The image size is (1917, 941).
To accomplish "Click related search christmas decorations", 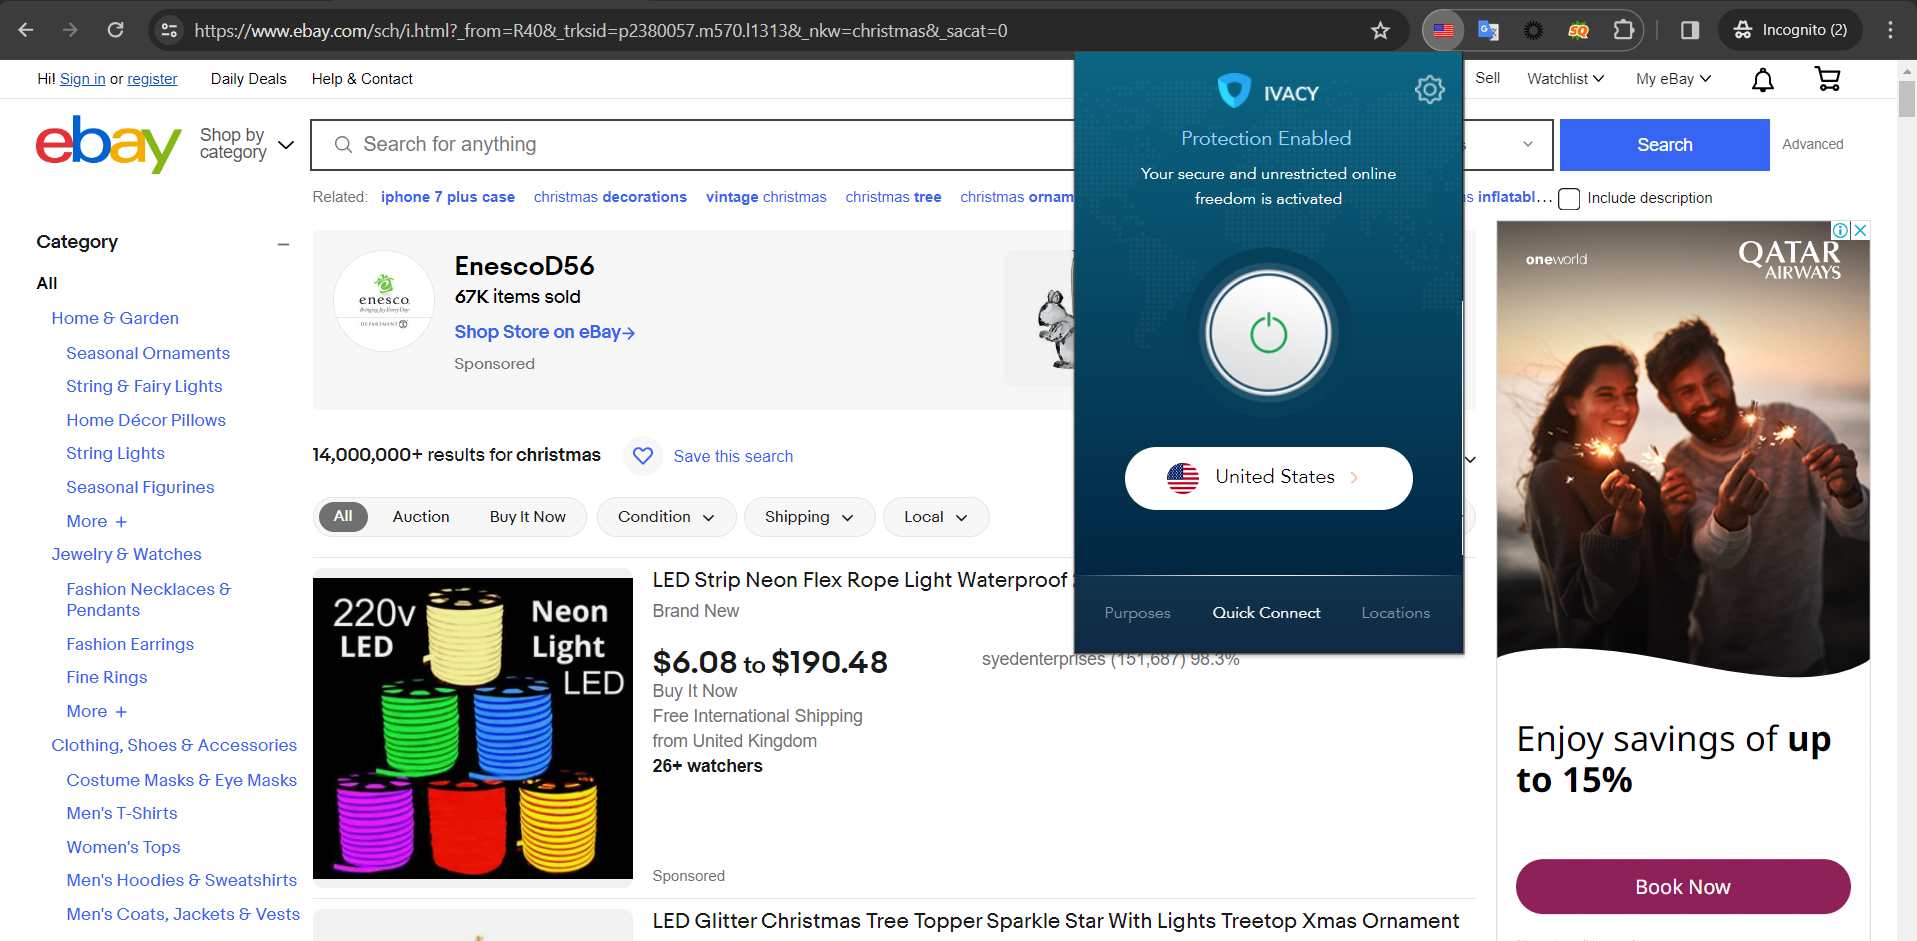I will pyautogui.click(x=610, y=197).
